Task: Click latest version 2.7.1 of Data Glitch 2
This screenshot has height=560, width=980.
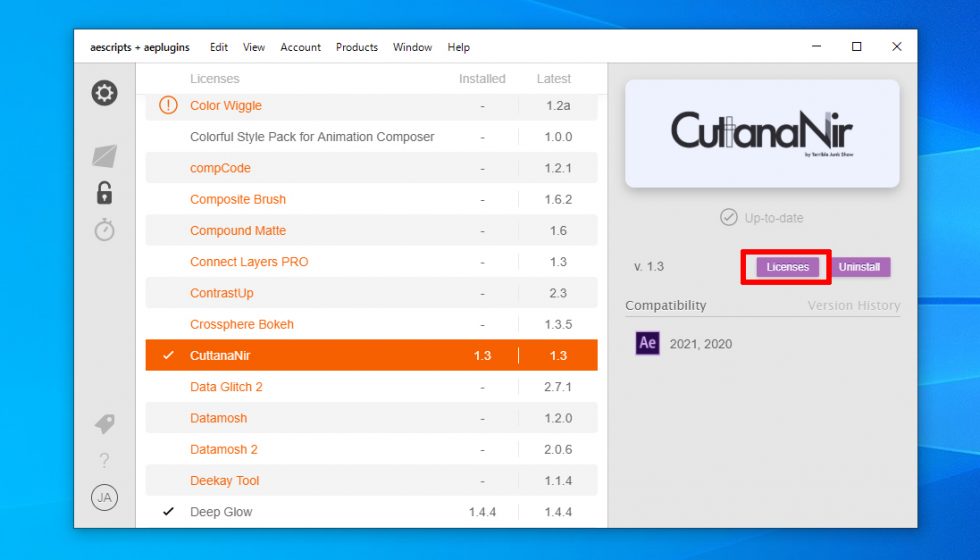Action: [558, 387]
